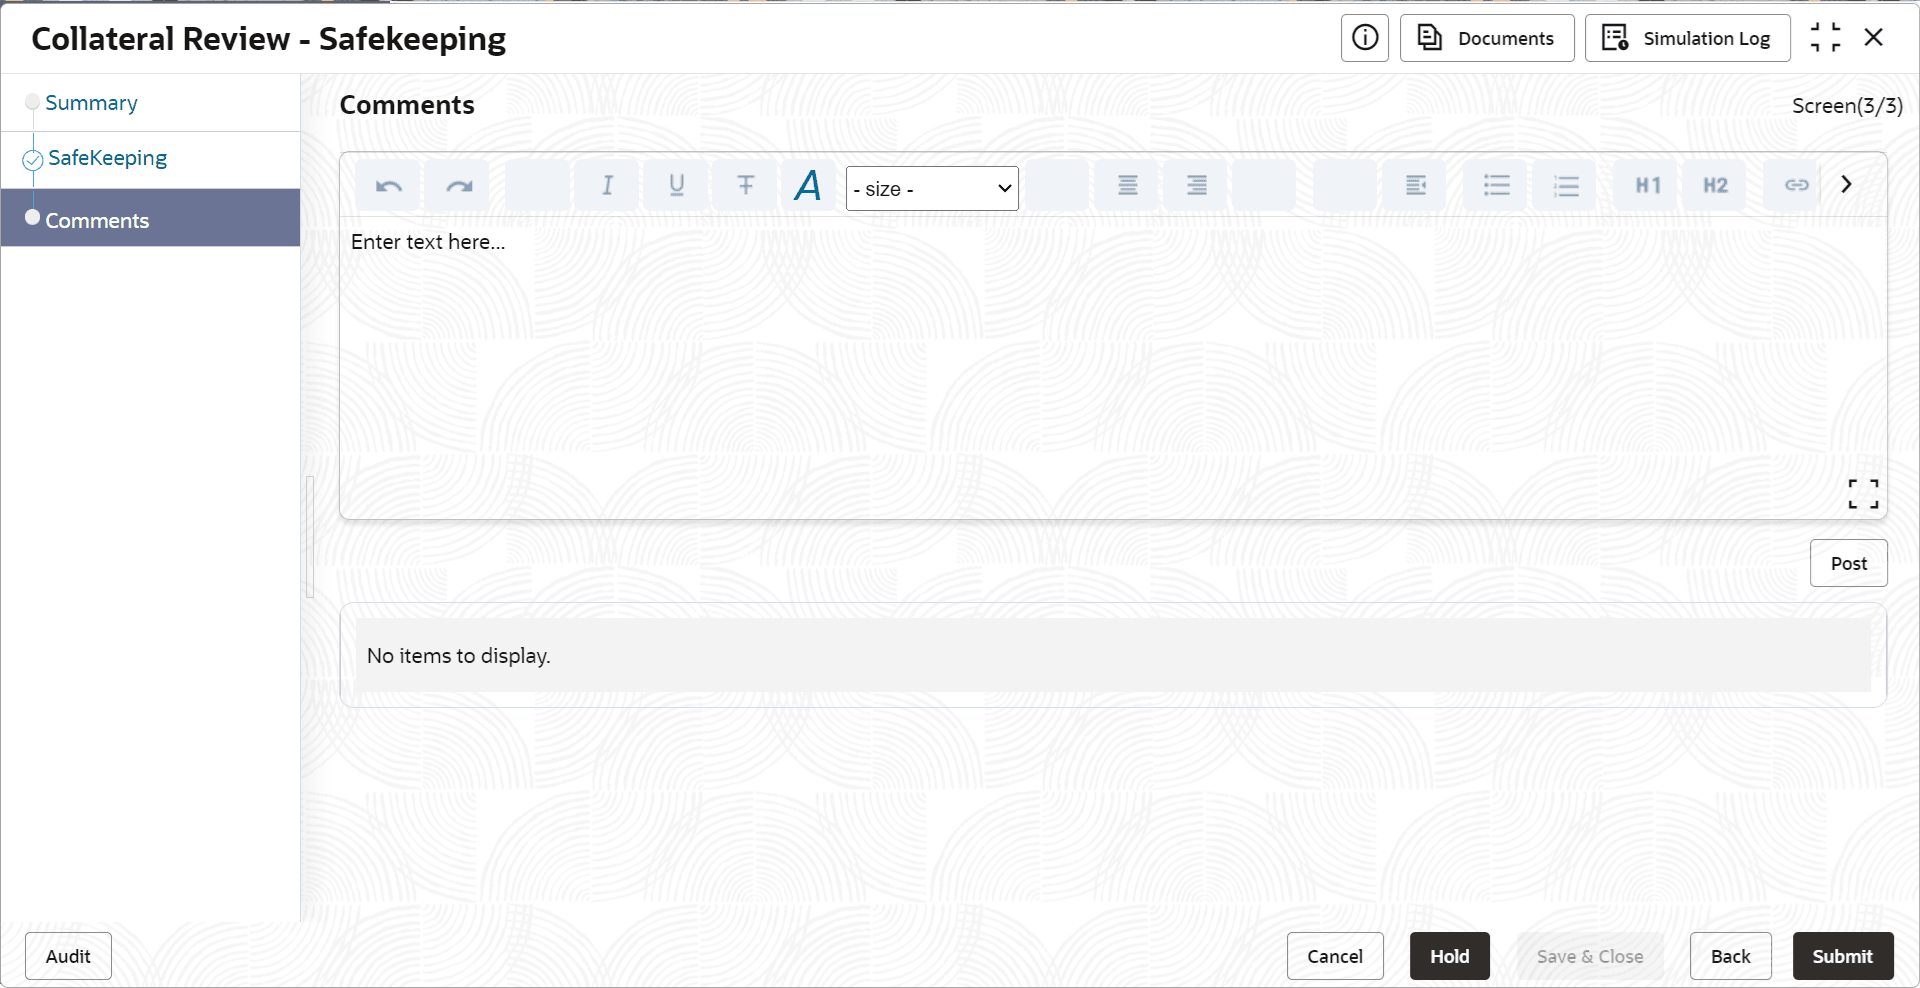The height and width of the screenshot is (988, 1920).
Task: Open the Audit details
Action: 68,956
